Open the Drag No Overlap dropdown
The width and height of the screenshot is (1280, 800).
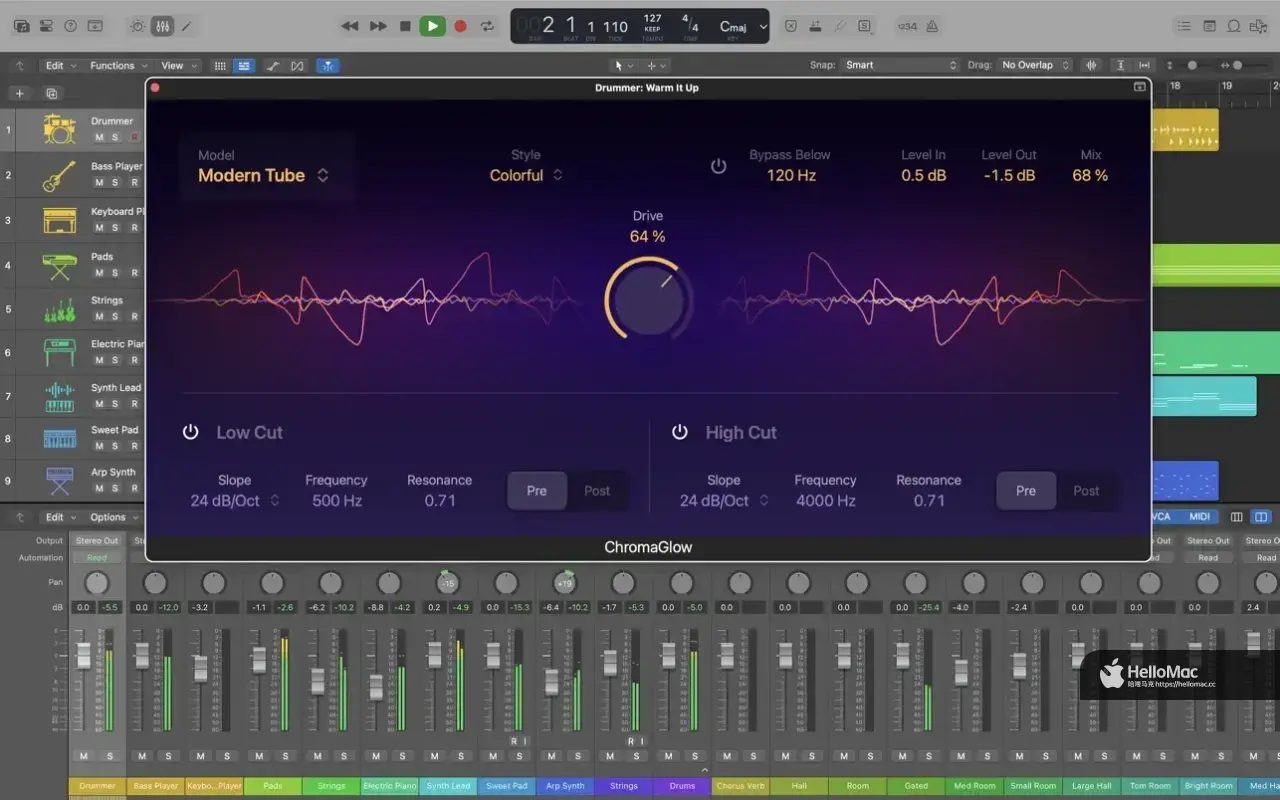(x=1034, y=65)
